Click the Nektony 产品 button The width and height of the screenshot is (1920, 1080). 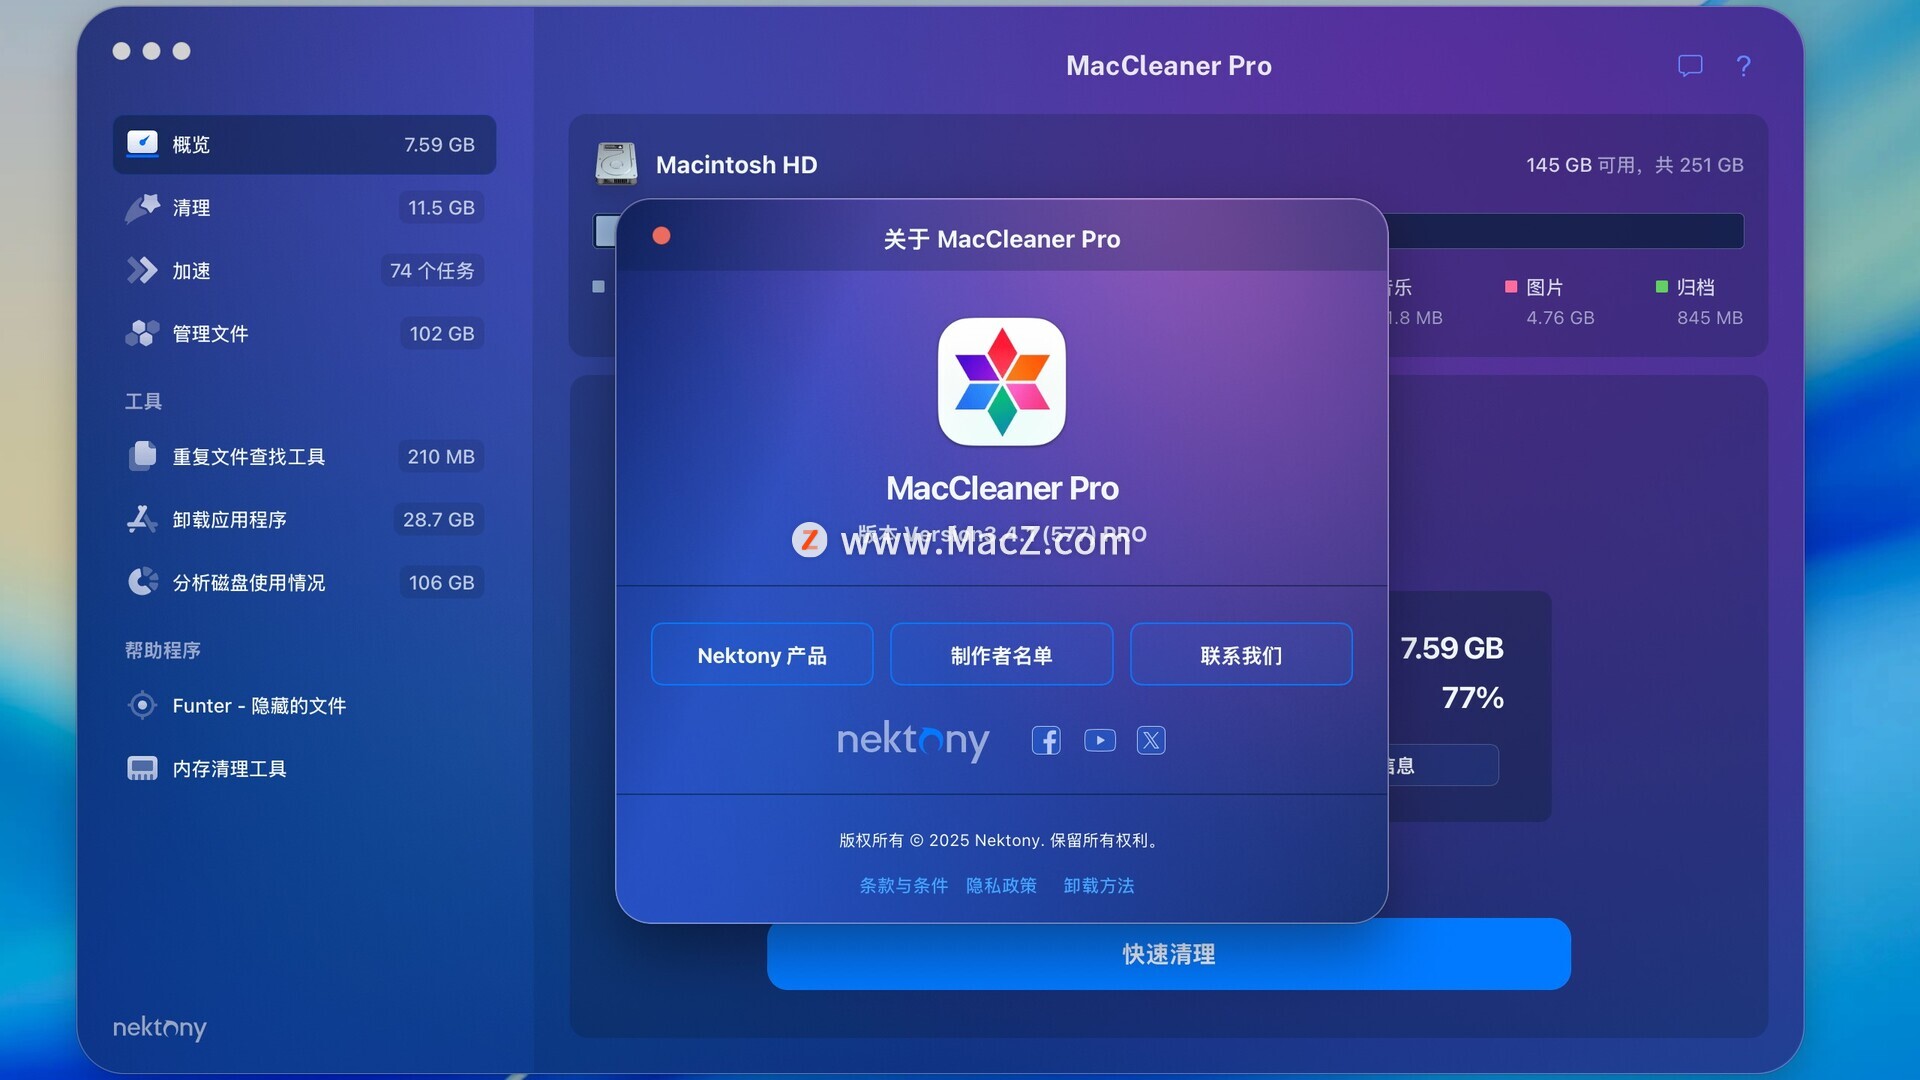762,655
